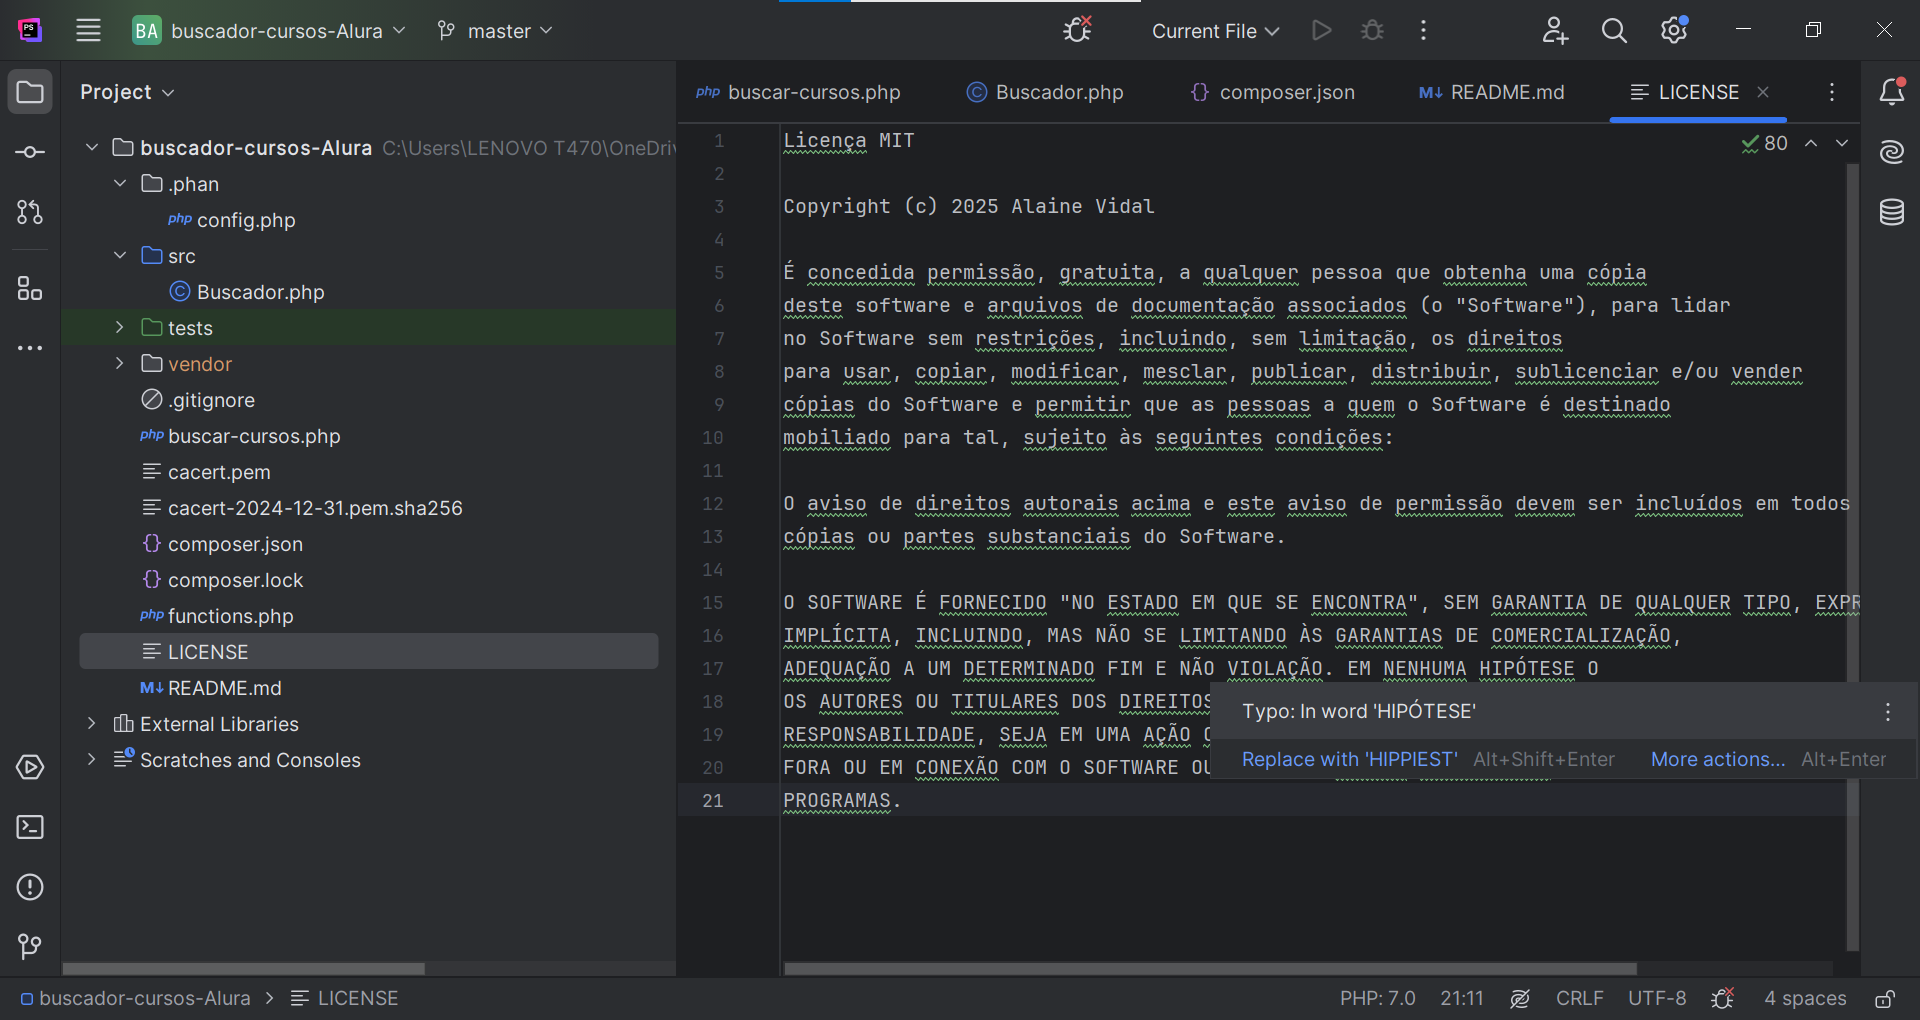Change CRLF line separator
The image size is (1920, 1020).
coord(1579,998)
